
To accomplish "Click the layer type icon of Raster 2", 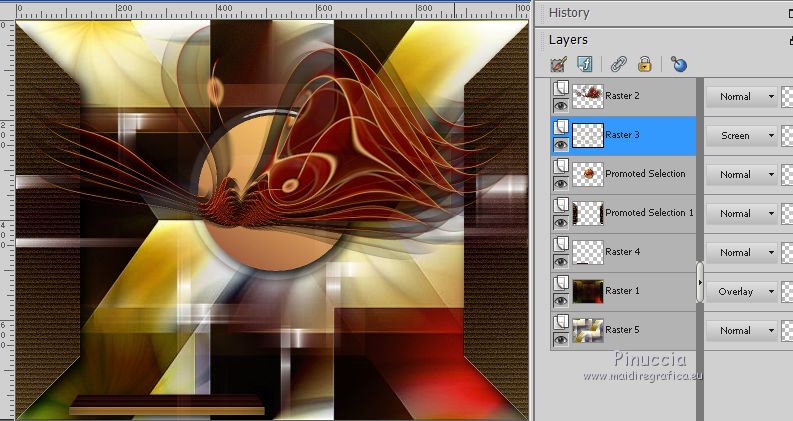I will pyautogui.click(x=560, y=88).
